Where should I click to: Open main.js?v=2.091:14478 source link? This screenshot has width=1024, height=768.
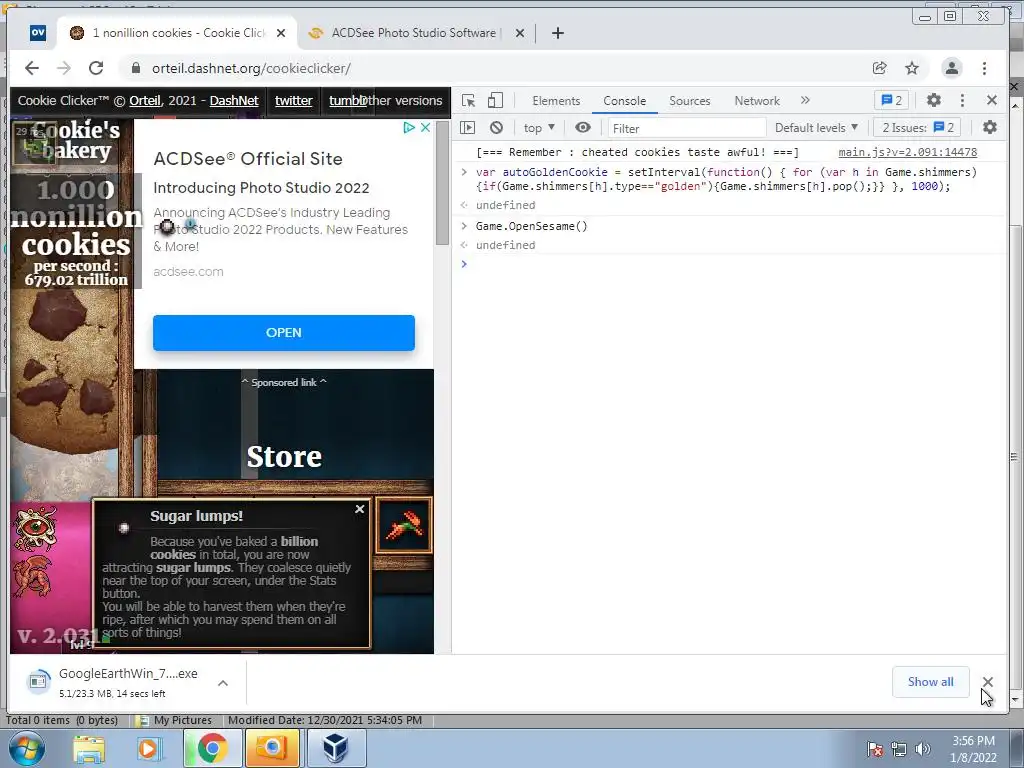[x=908, y=152]
